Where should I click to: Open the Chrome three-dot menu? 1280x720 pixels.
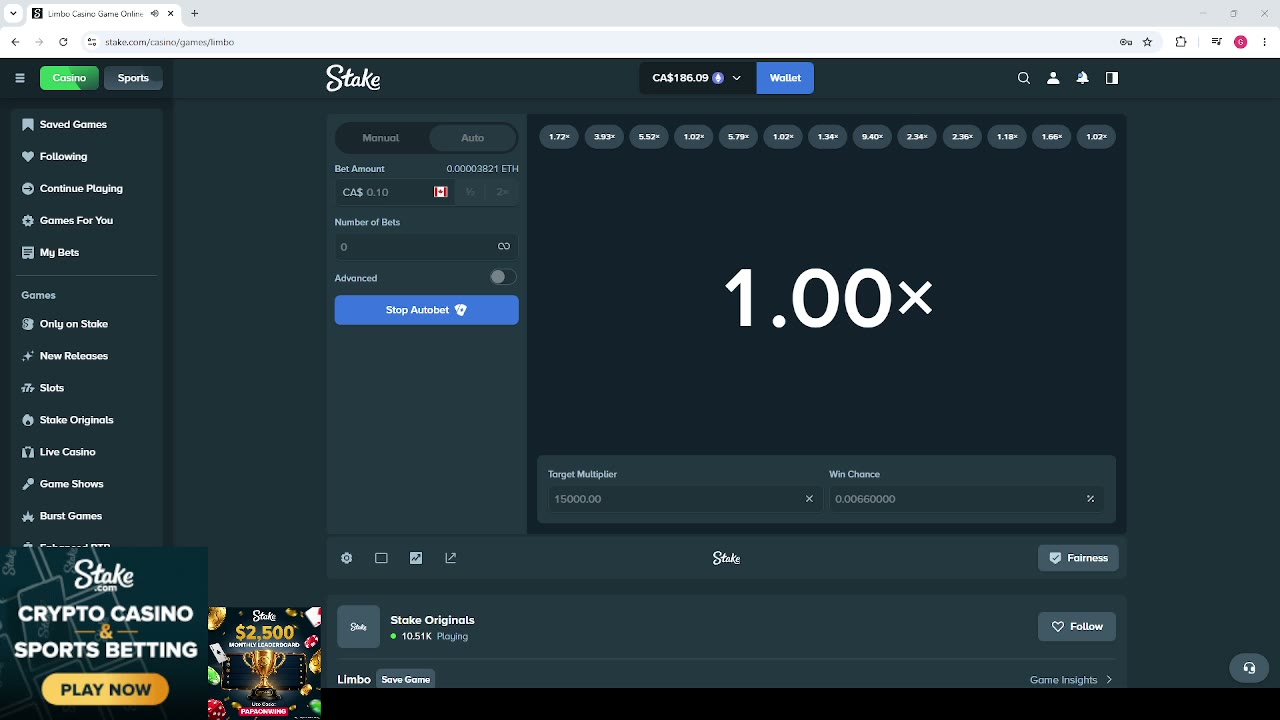point(1263,42)
